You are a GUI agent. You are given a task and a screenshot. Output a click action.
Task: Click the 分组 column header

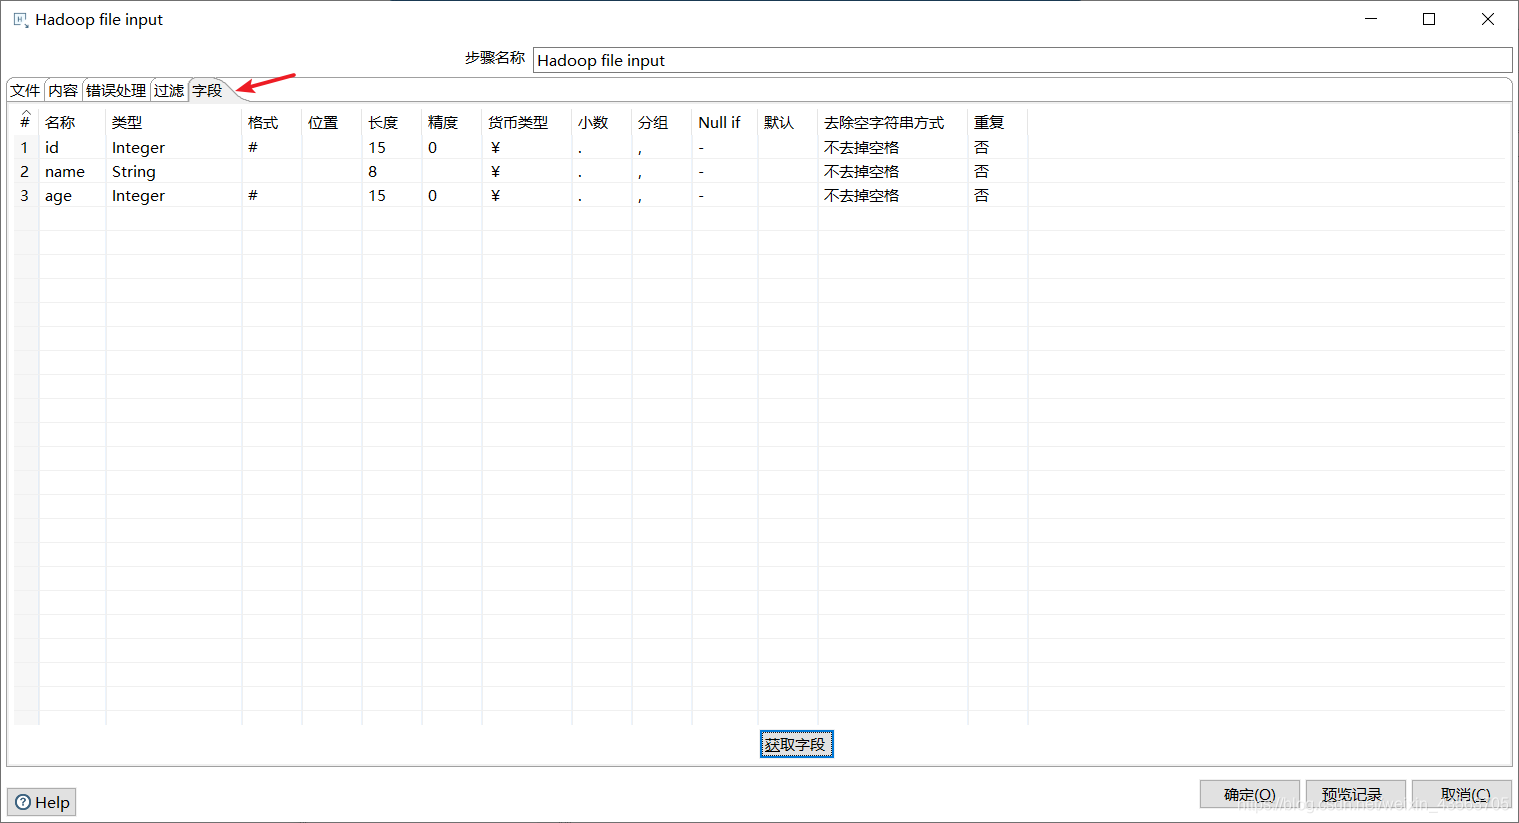(662, 122)
